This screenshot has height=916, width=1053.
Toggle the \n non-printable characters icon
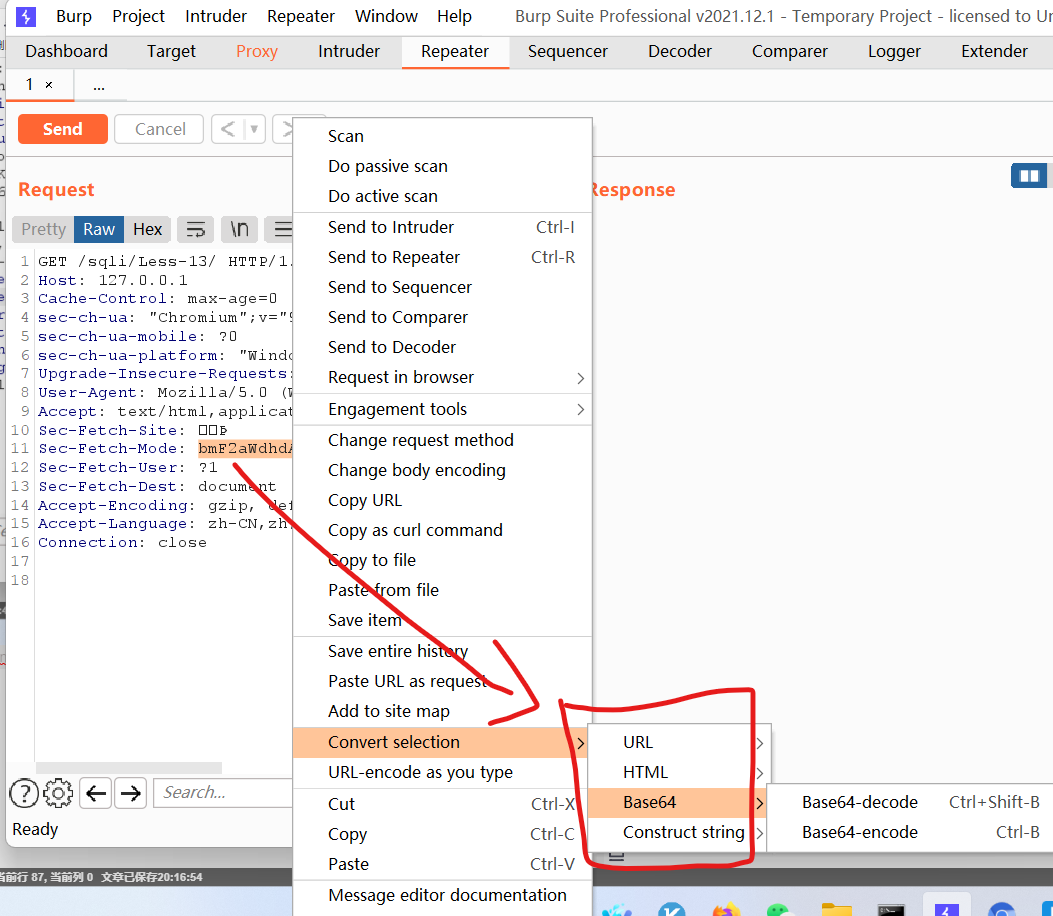tap(239, 230)
